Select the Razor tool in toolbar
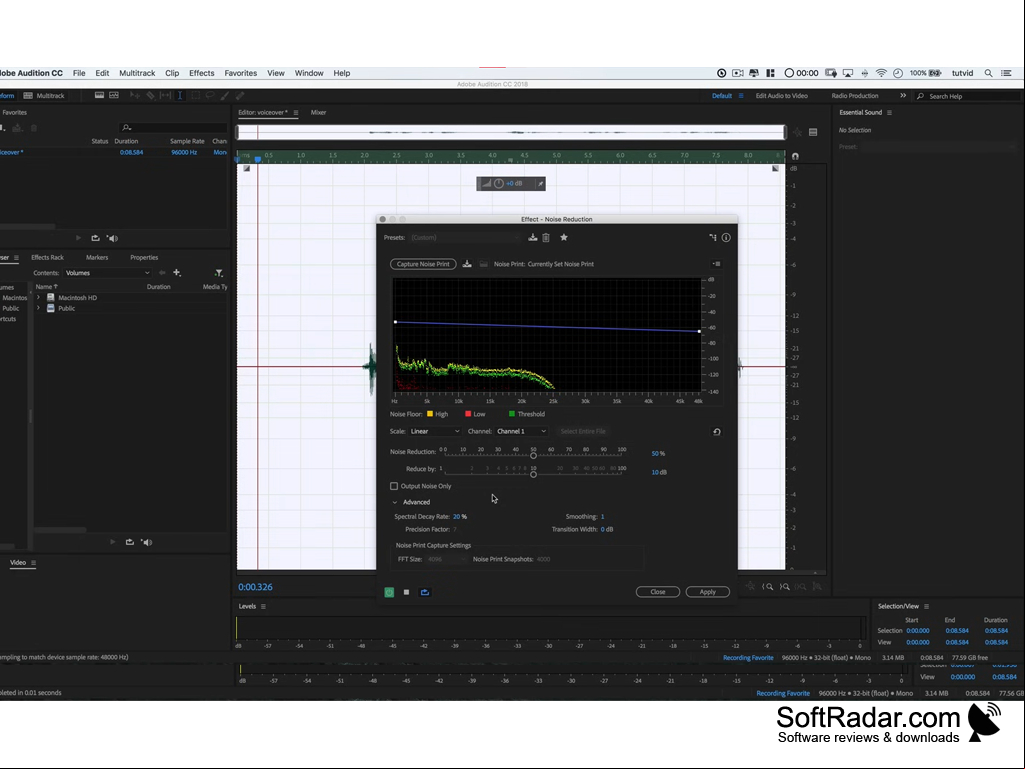This screenshot has width=1025, height=769. click(x=150, y=95)
